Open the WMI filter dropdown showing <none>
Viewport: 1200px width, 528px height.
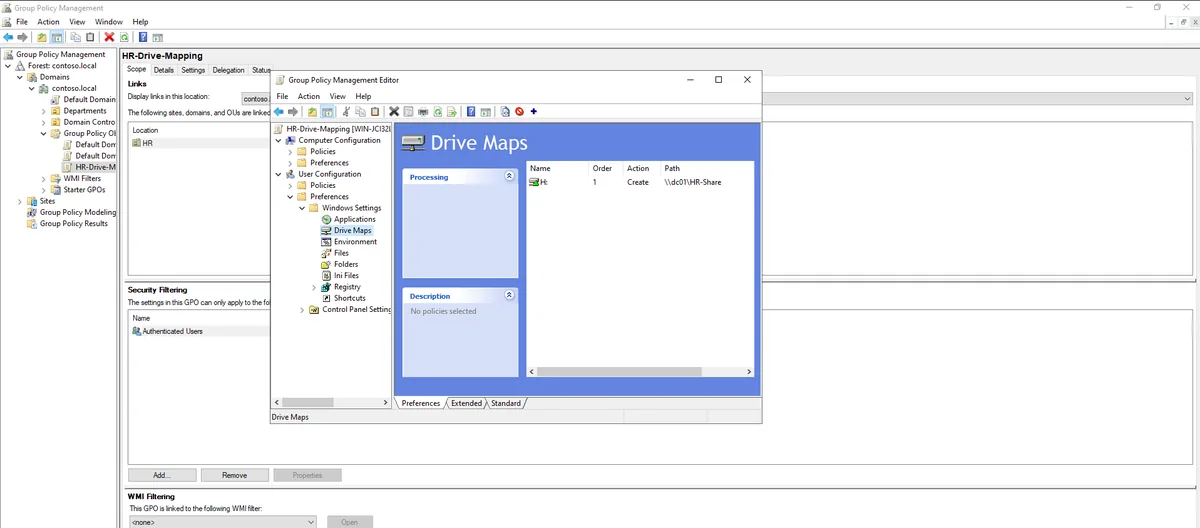[x=223, y=521]
